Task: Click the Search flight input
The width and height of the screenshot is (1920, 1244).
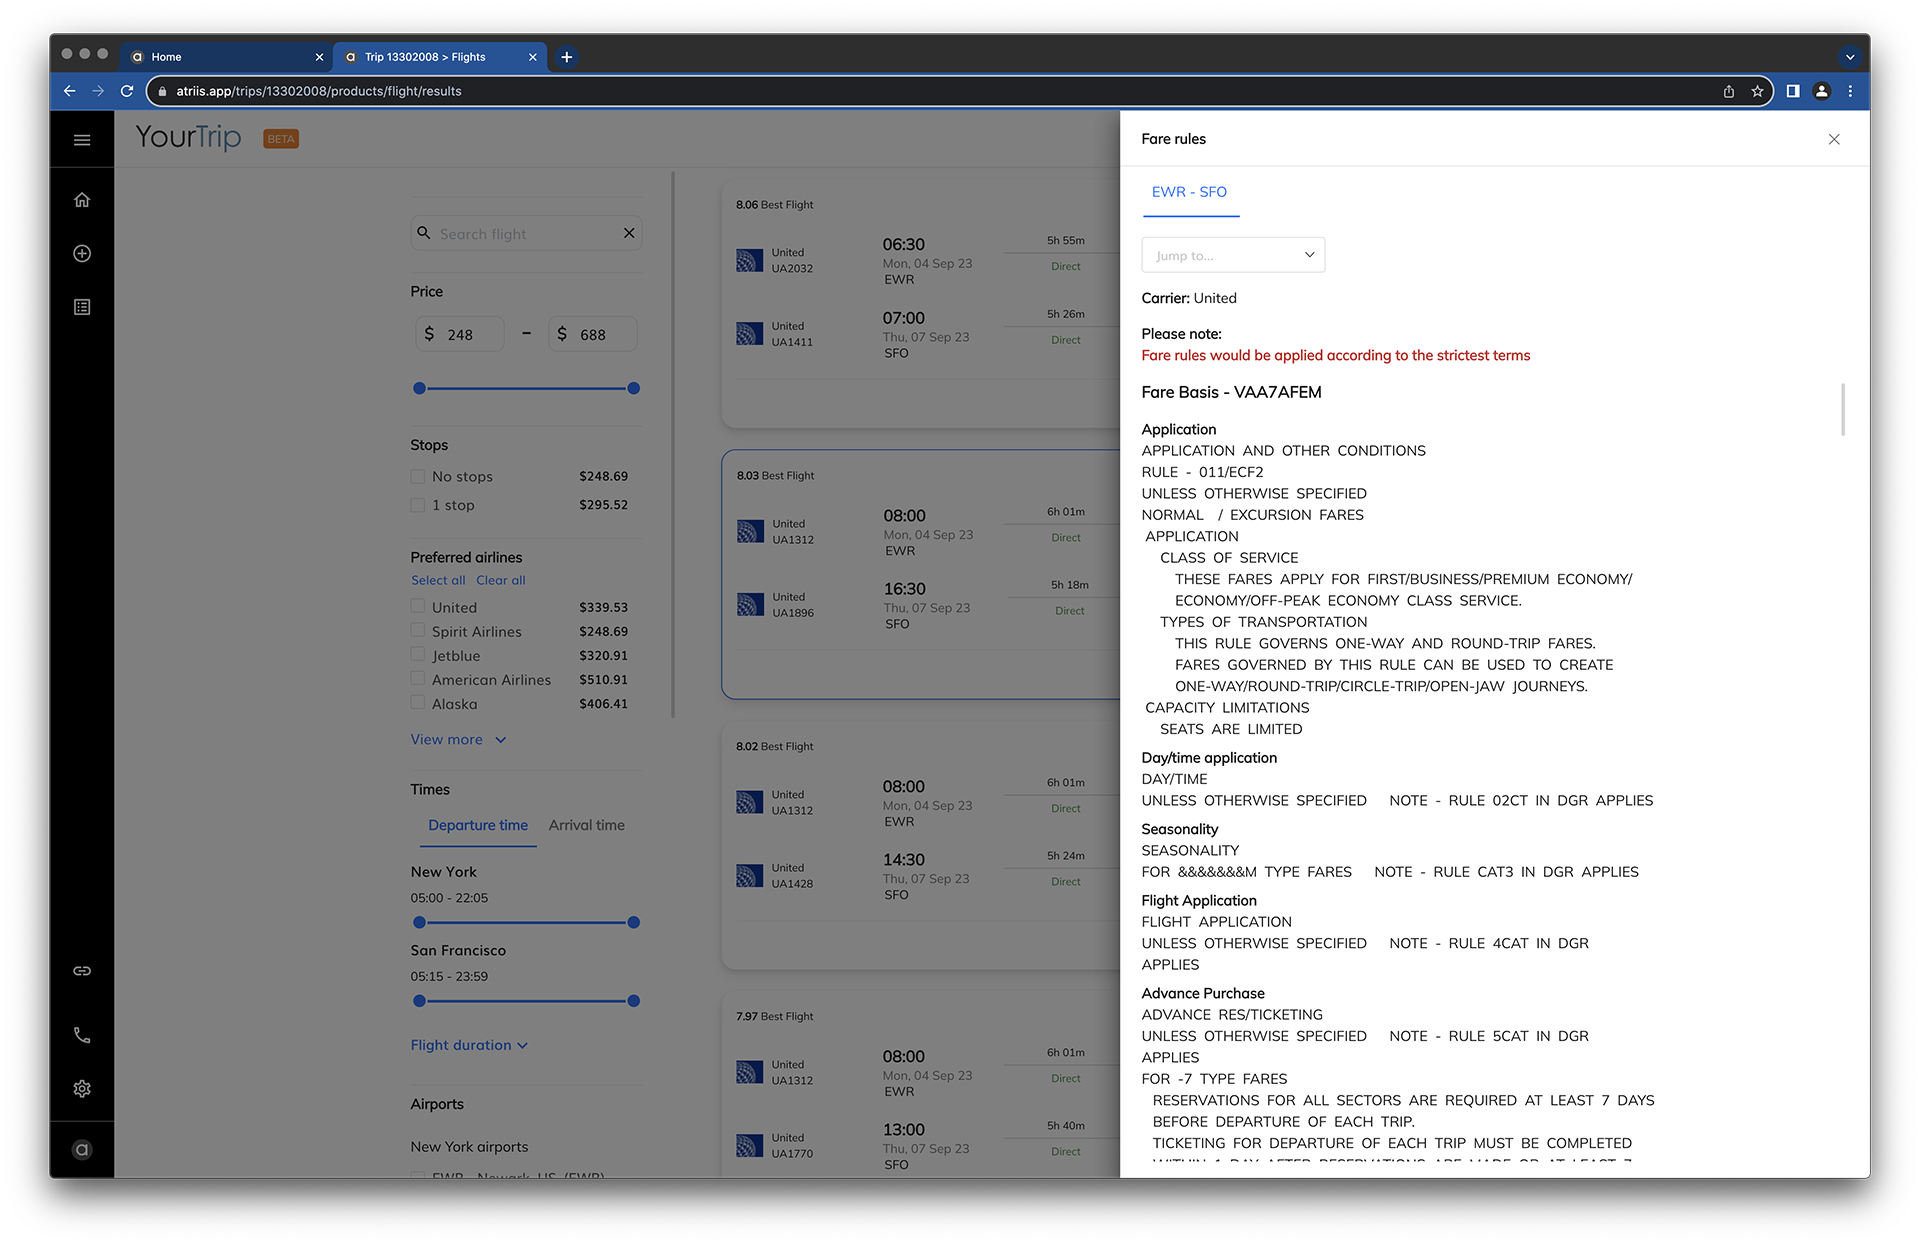Action: pyautogui.click(x=526, y=233)
